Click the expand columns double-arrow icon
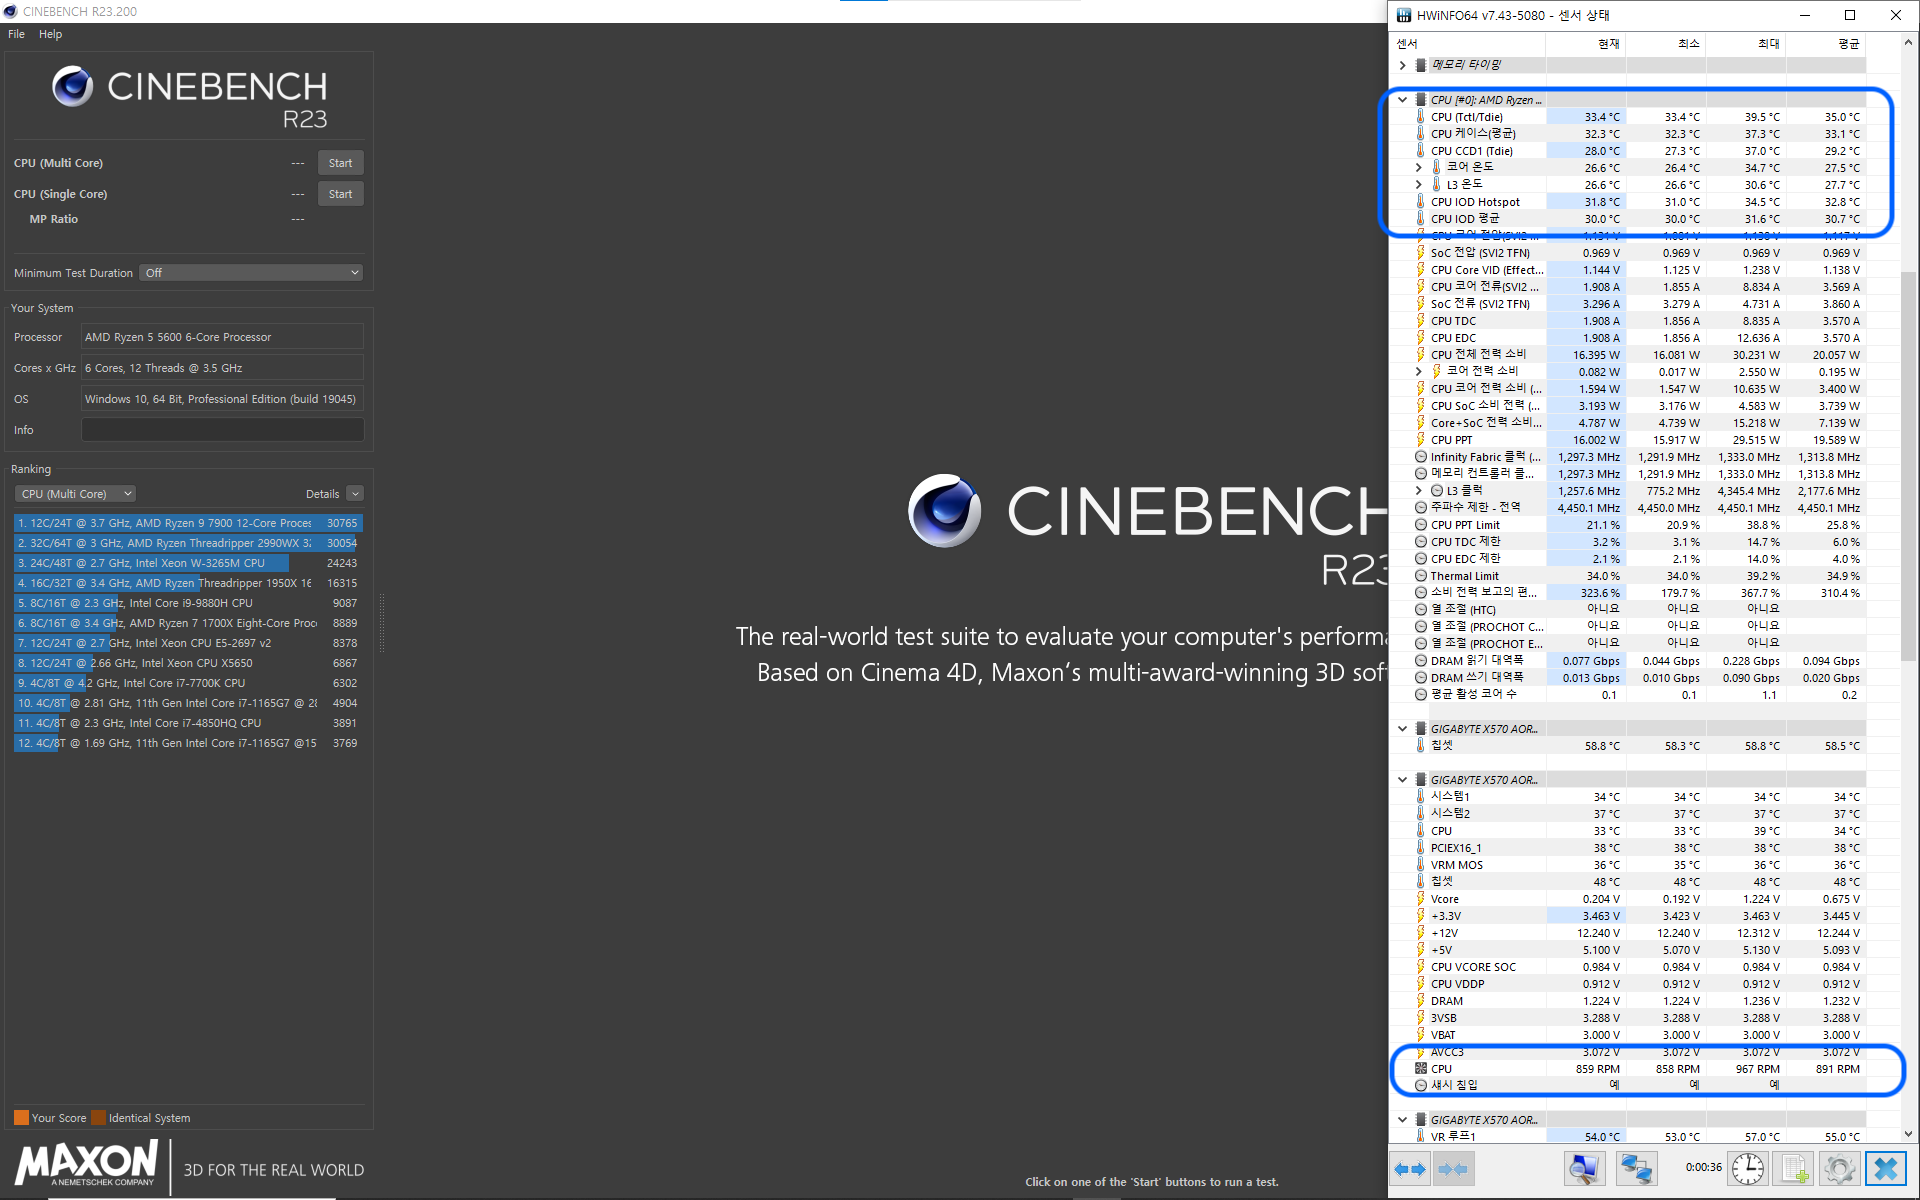Viewport: 1920px width, 1200px height. coord(1410,1169)
